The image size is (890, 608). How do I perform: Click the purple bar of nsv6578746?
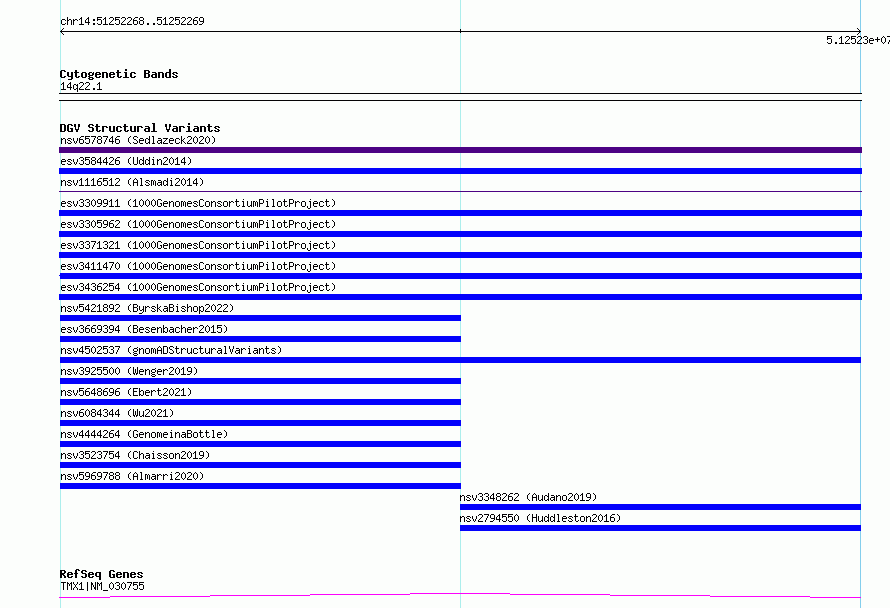[460, 150]
